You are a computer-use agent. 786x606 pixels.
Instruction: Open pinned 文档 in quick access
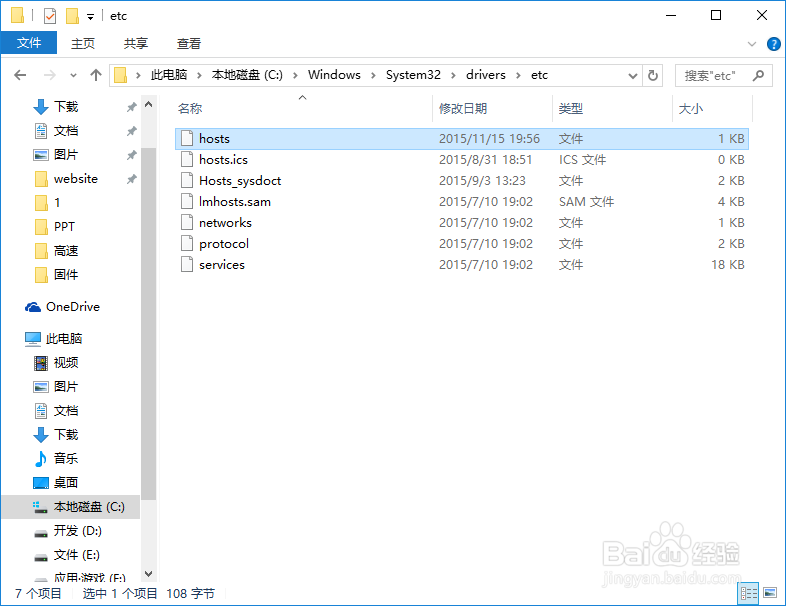click(x=65, y=131)
